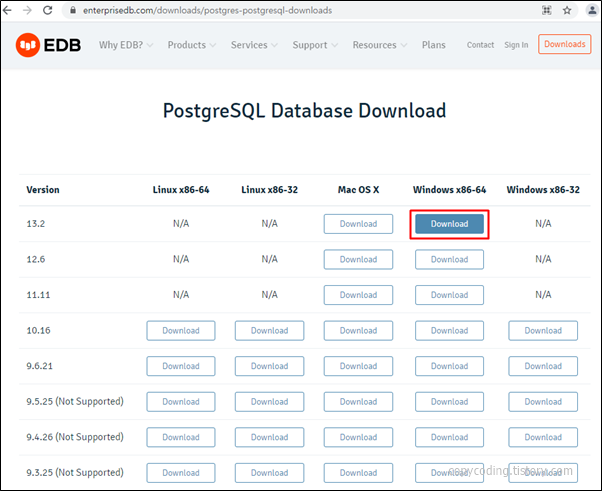Download version 9.5.25 for Windows x86-32

[x=543, y=402]
